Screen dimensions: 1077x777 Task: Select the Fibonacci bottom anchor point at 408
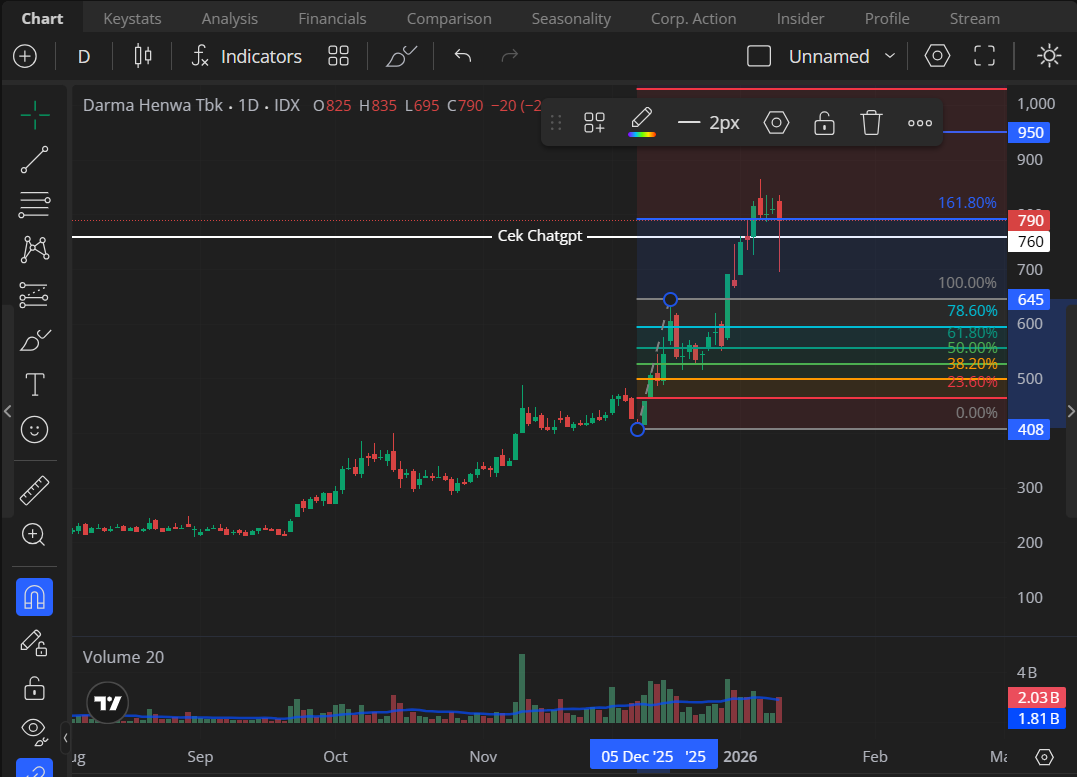pos(637,429)
